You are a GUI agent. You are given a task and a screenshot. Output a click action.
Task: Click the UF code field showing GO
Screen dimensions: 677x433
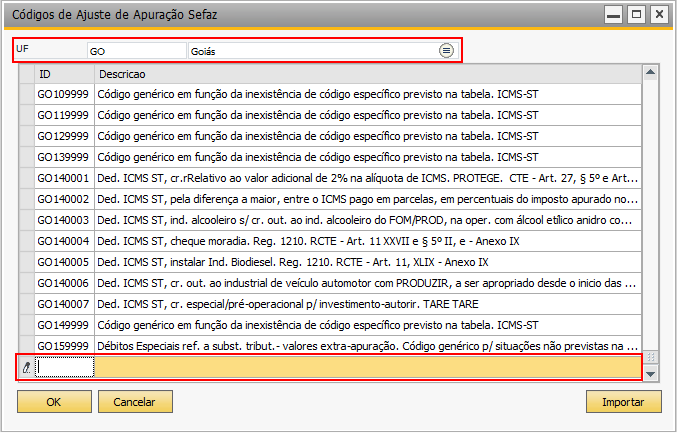tap(136, 51)
